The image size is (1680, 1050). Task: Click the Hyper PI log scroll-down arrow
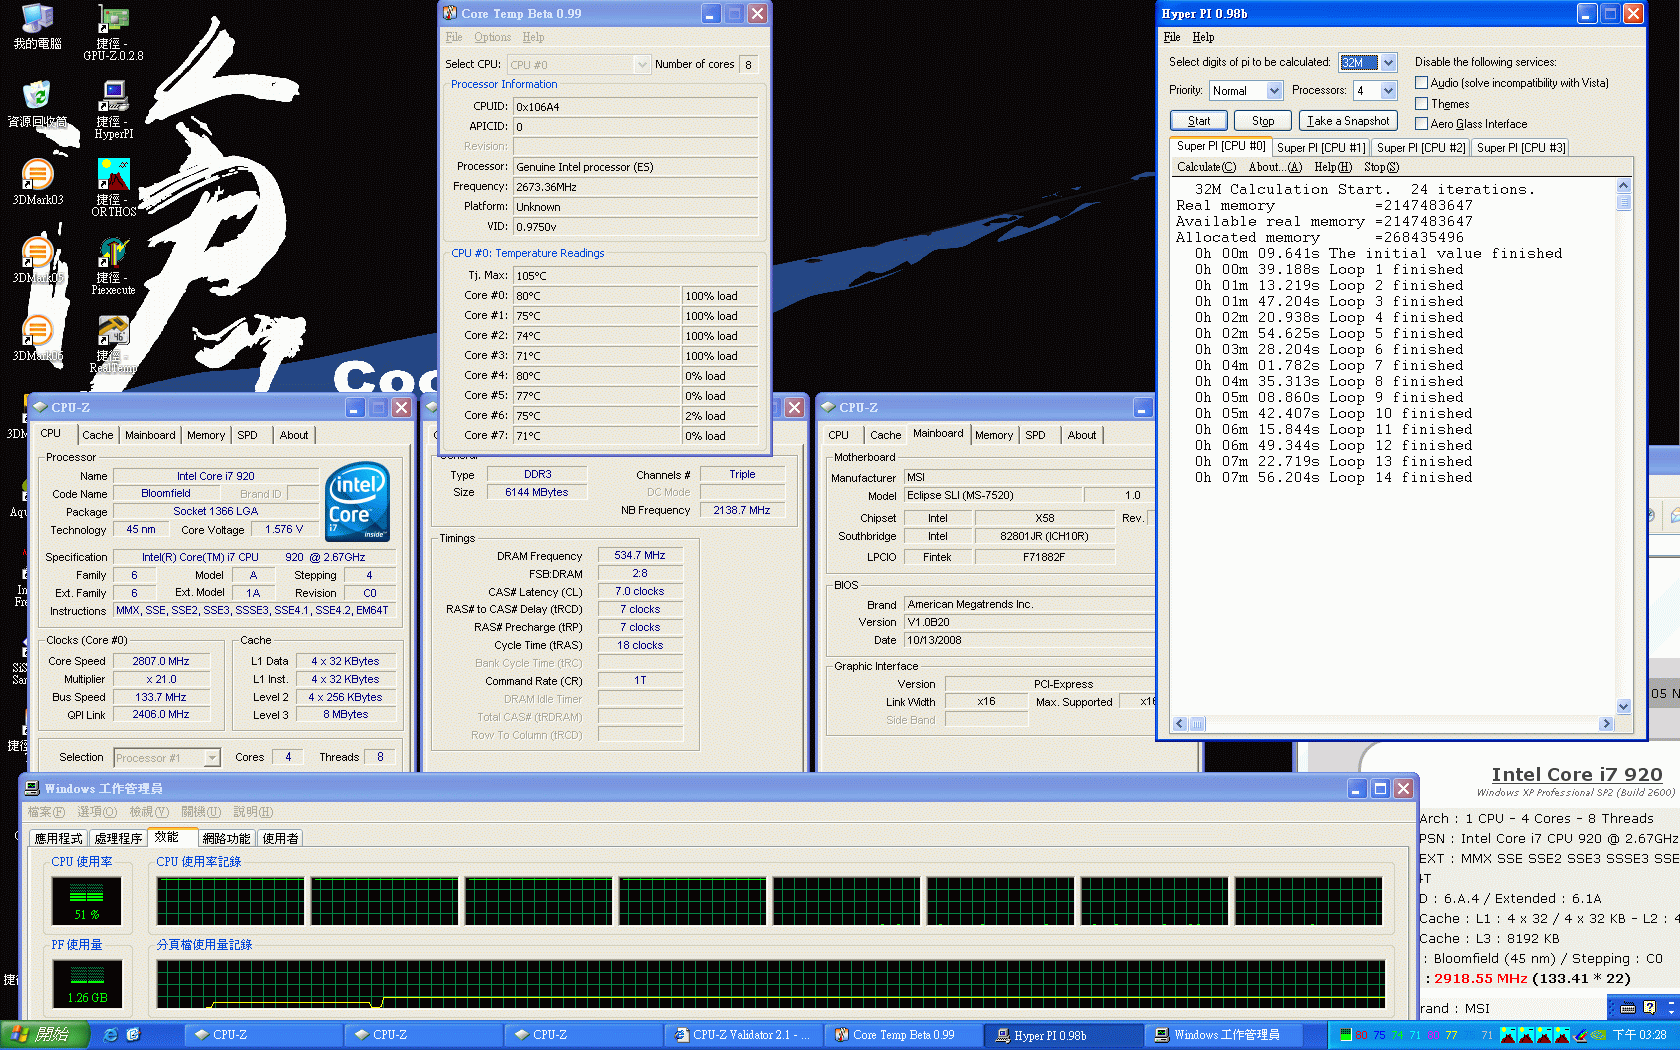(1624, 707)
